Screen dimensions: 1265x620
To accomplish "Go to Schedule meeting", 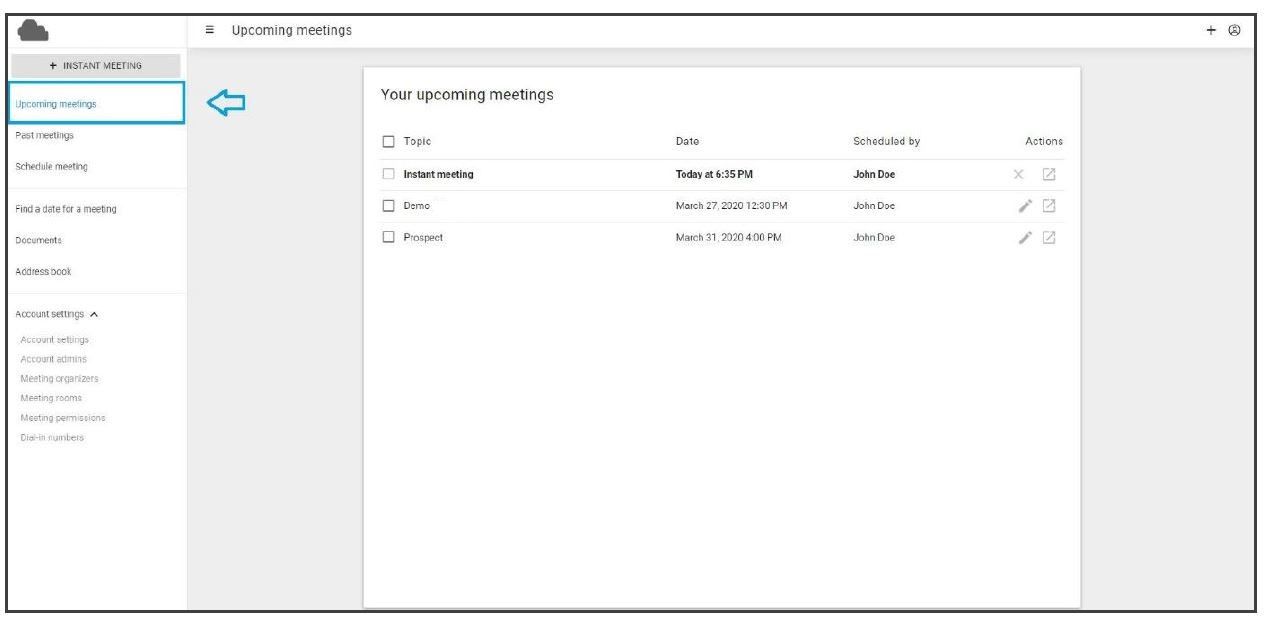I will (52, 167).
